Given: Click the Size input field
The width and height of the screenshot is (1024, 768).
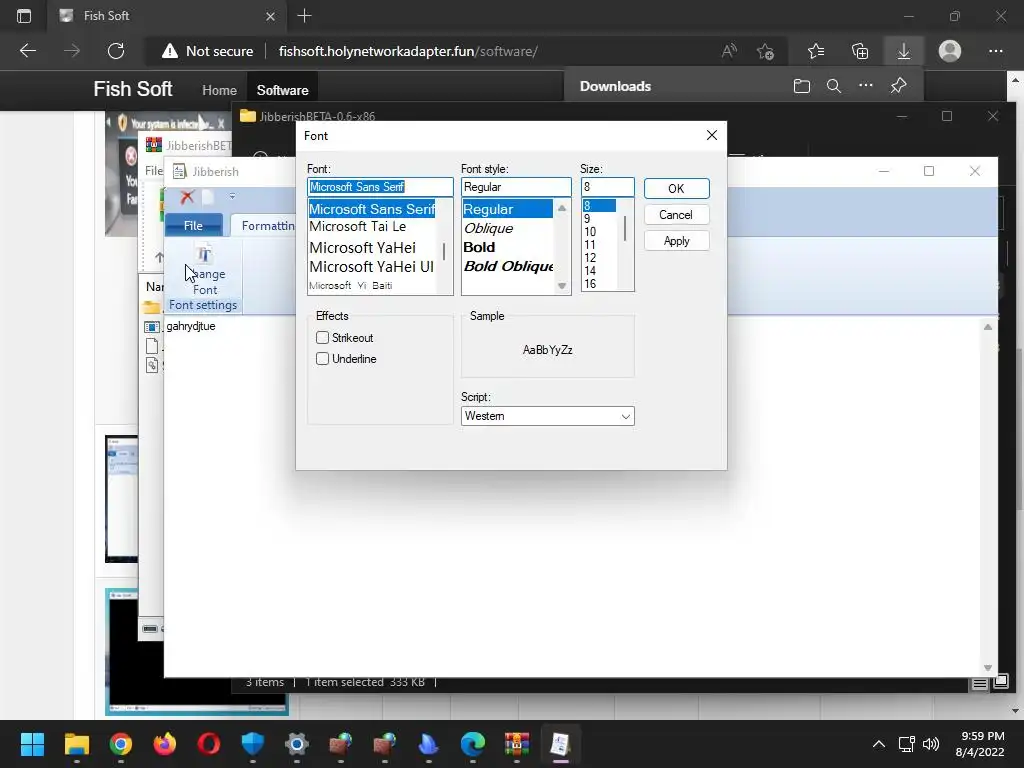Looking at the screenshot, I should click(x=607, y=187).
